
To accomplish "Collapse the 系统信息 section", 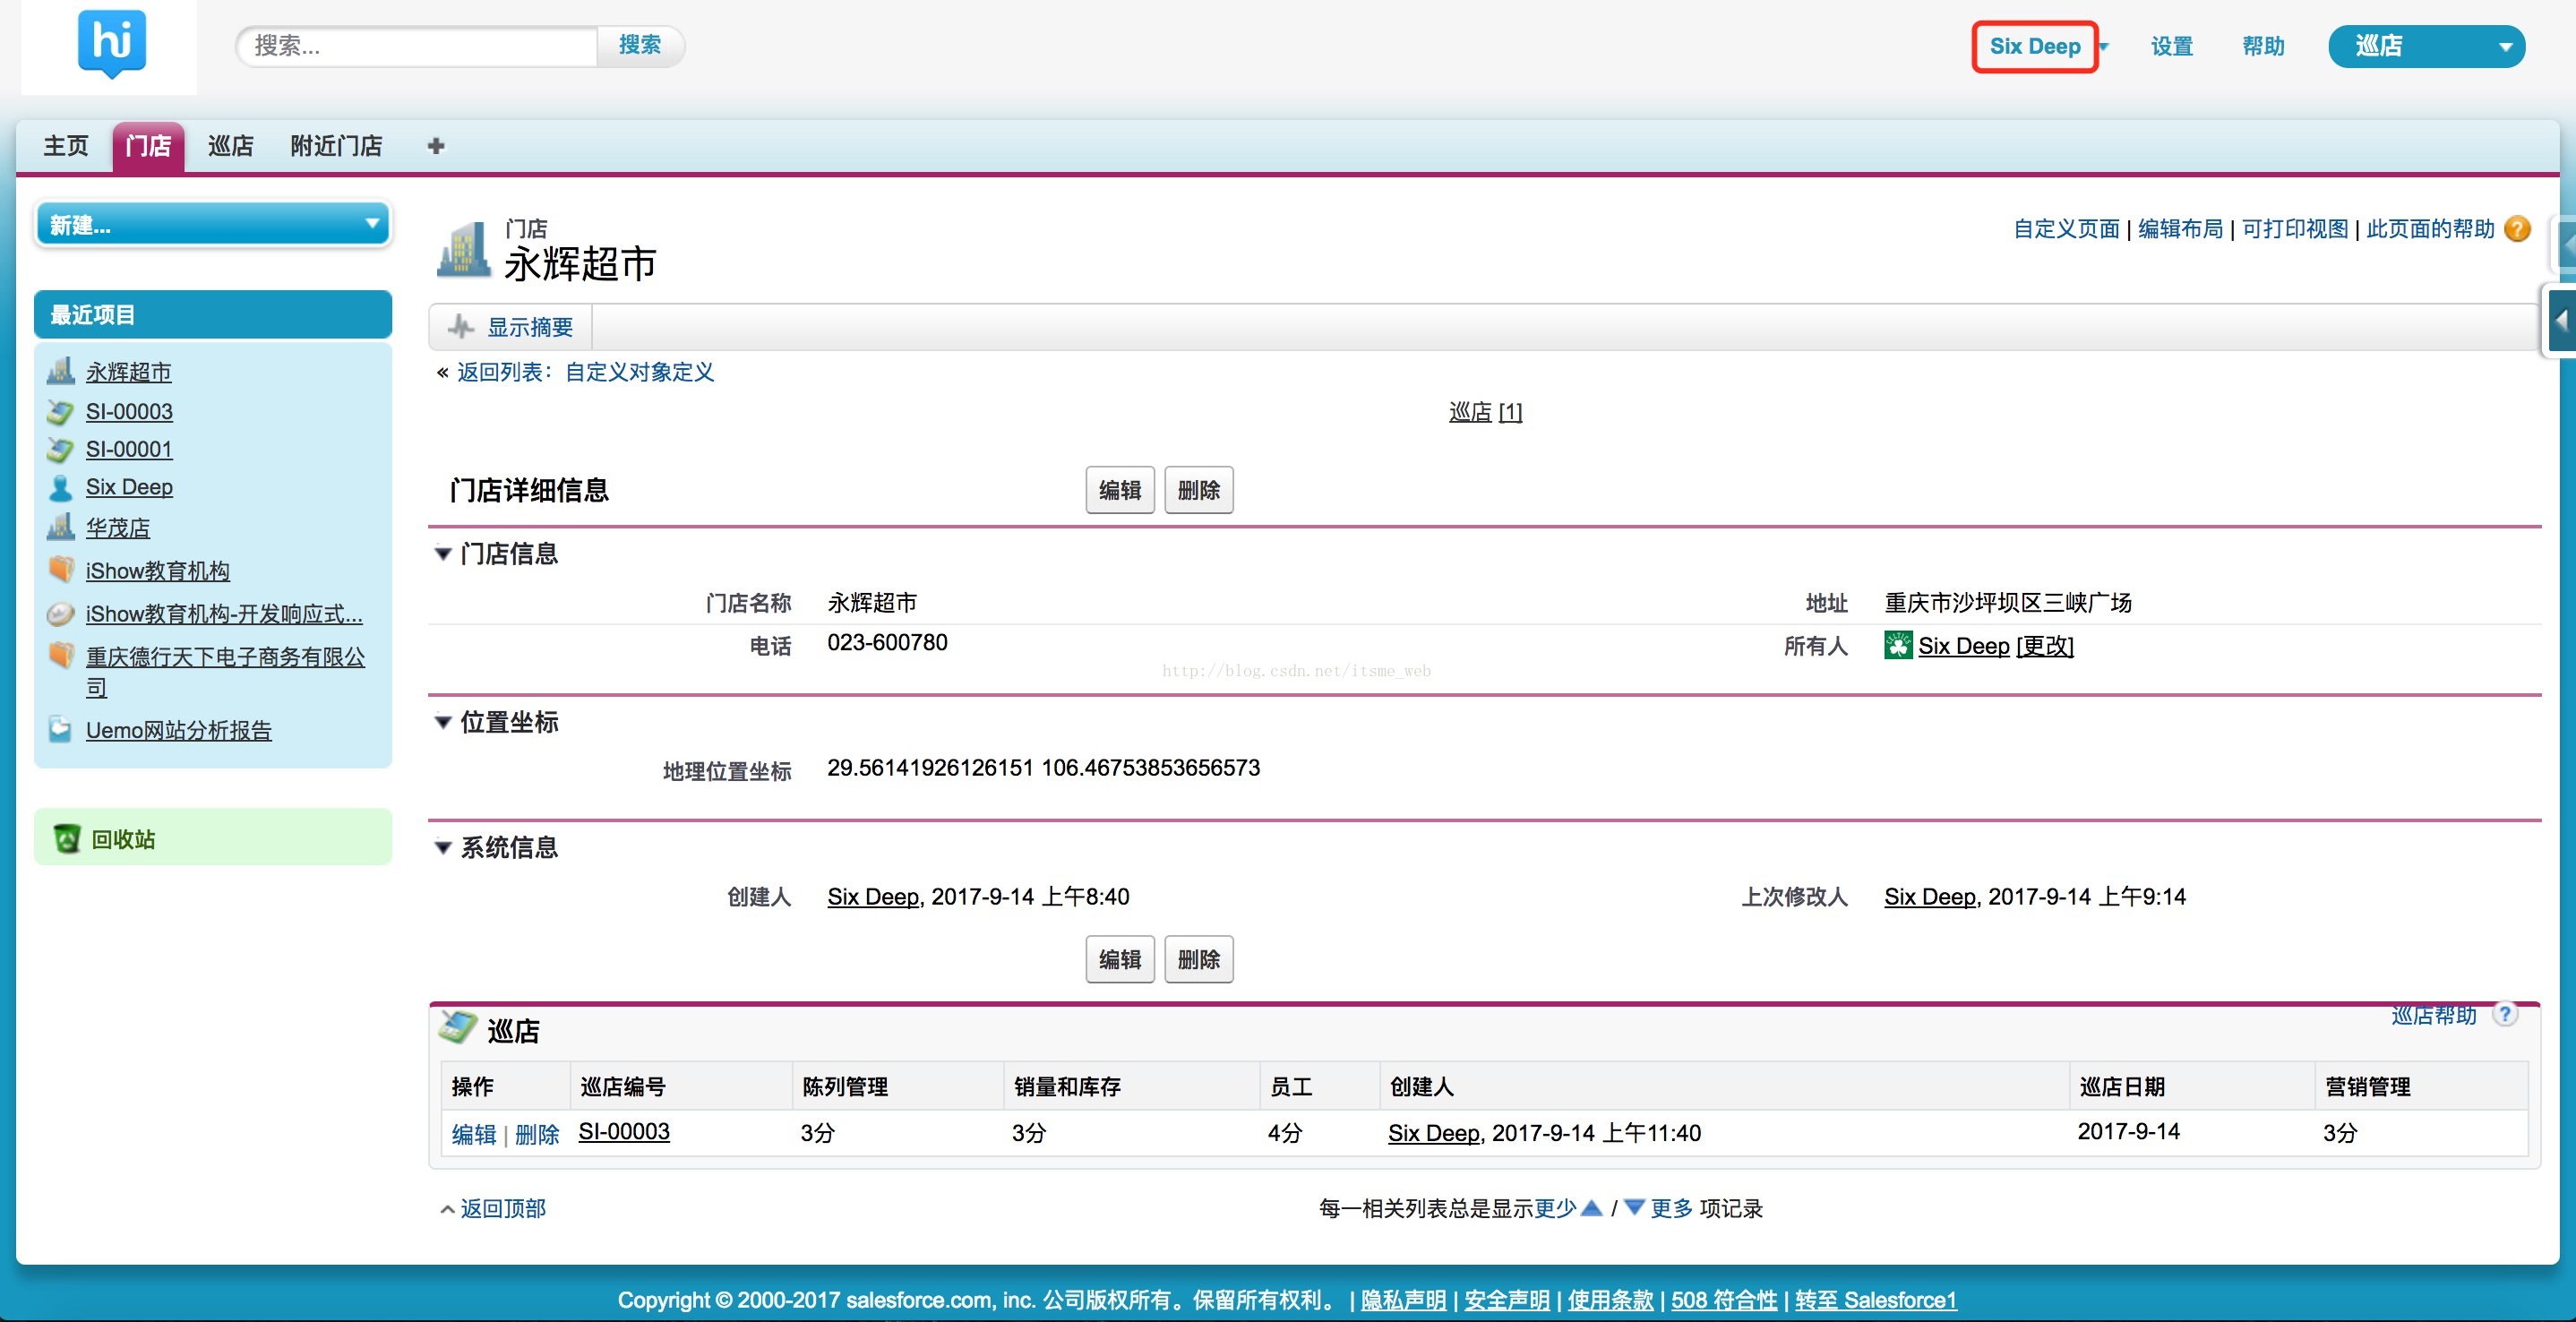I will [443, 848].
